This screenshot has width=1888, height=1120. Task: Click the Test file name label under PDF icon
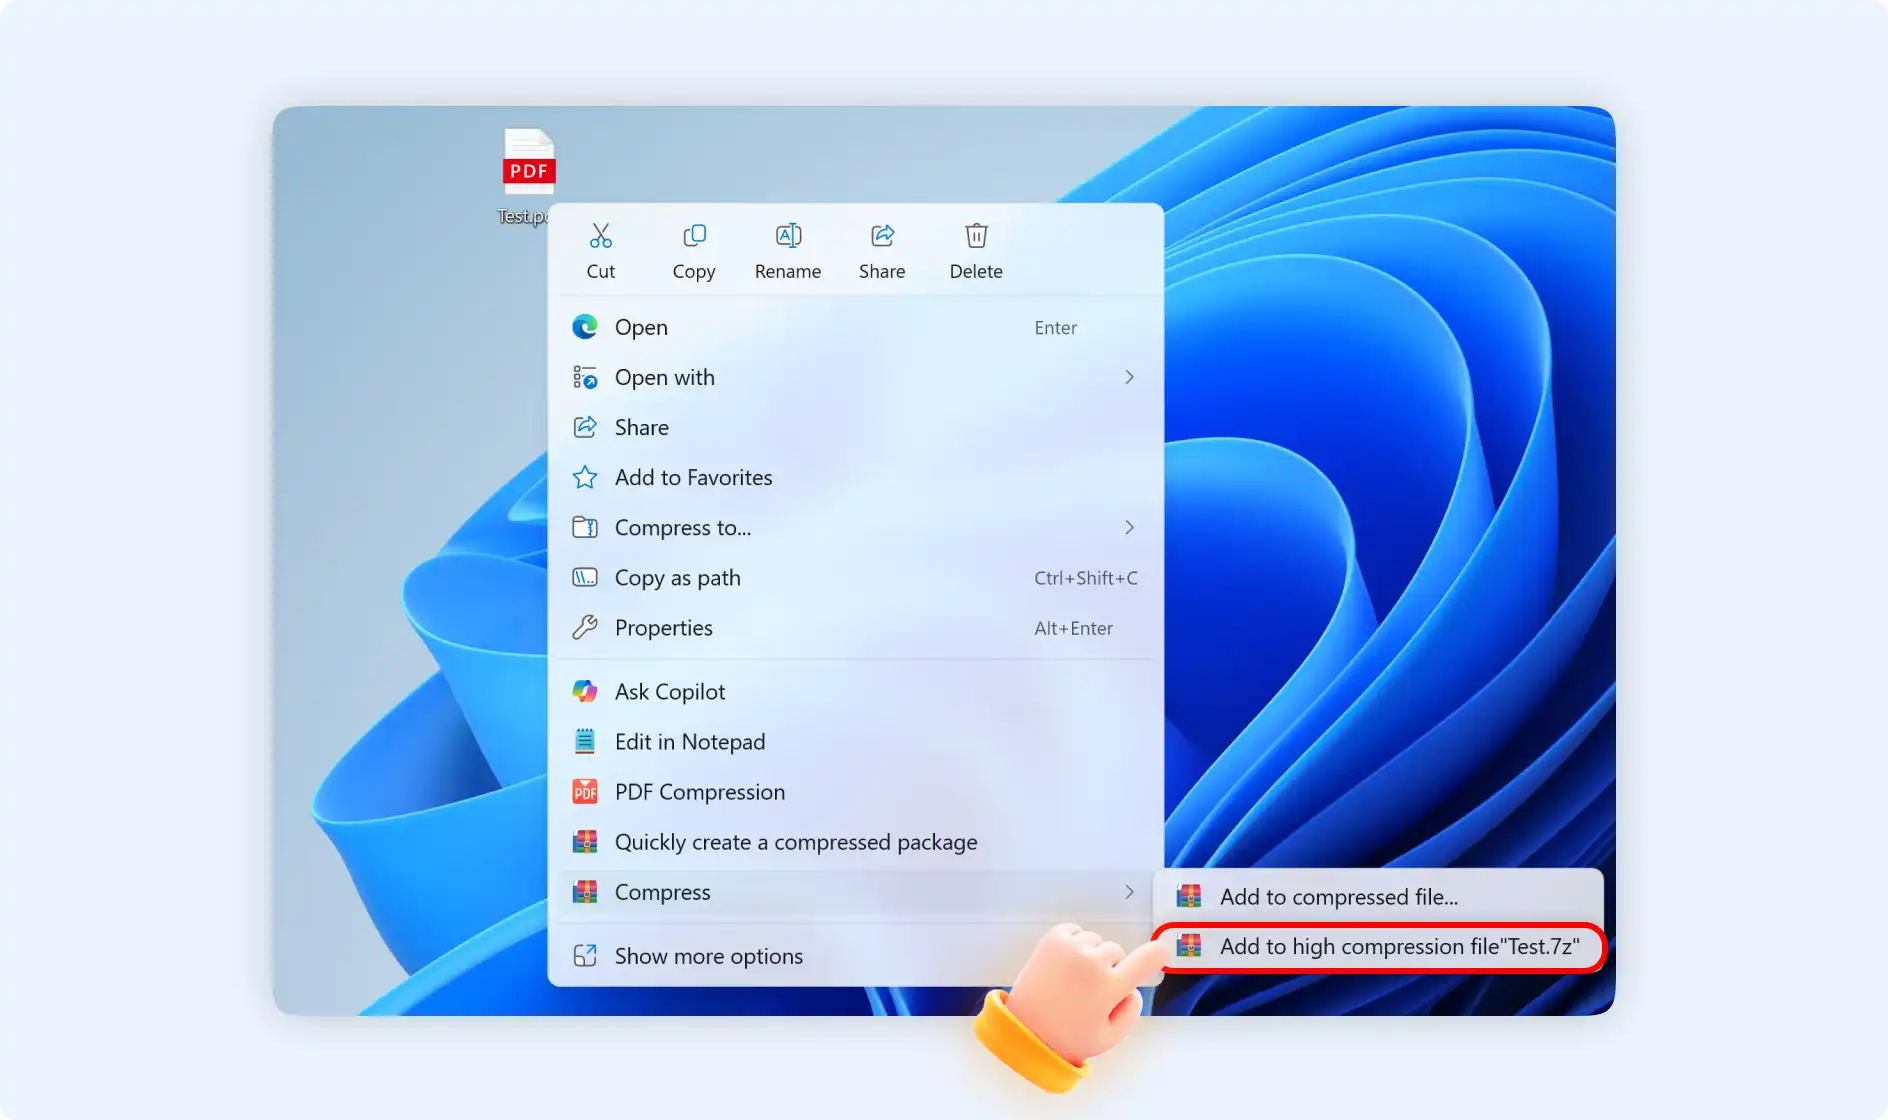[x=523, y=216]
